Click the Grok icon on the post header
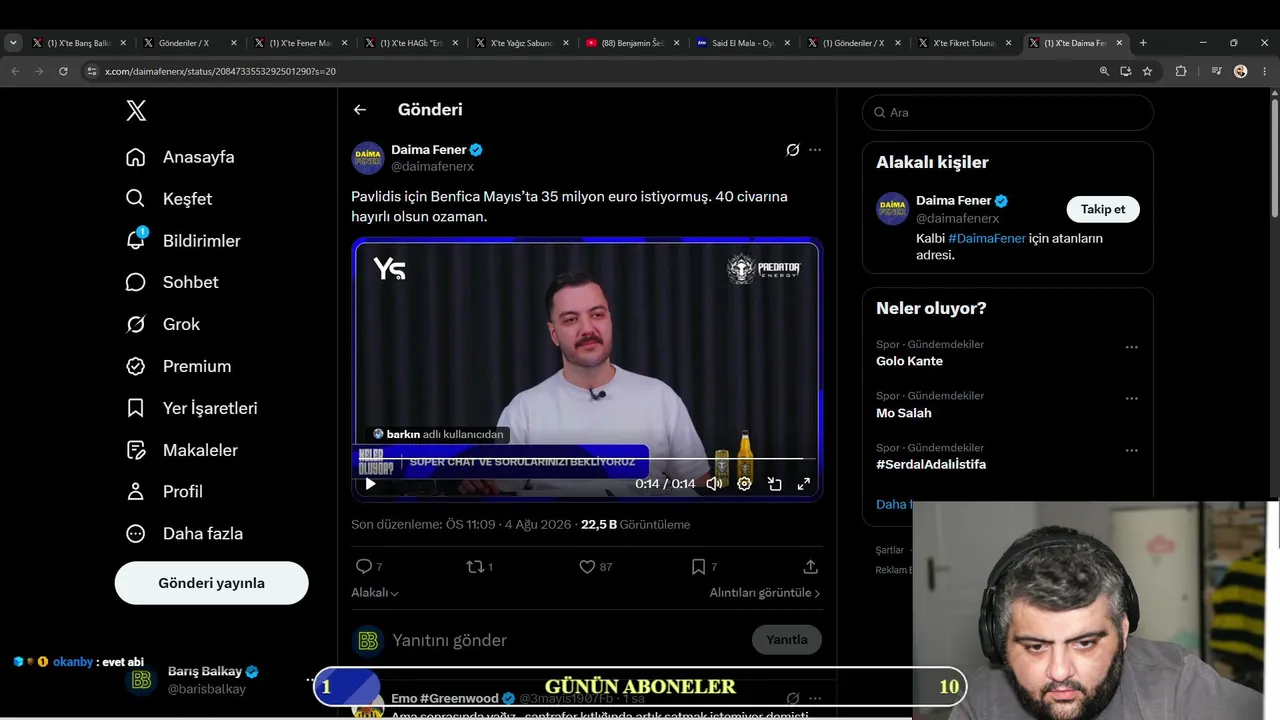Viewport: 1280px width, 720px height. pyautogui.click(x=793, y=150)
